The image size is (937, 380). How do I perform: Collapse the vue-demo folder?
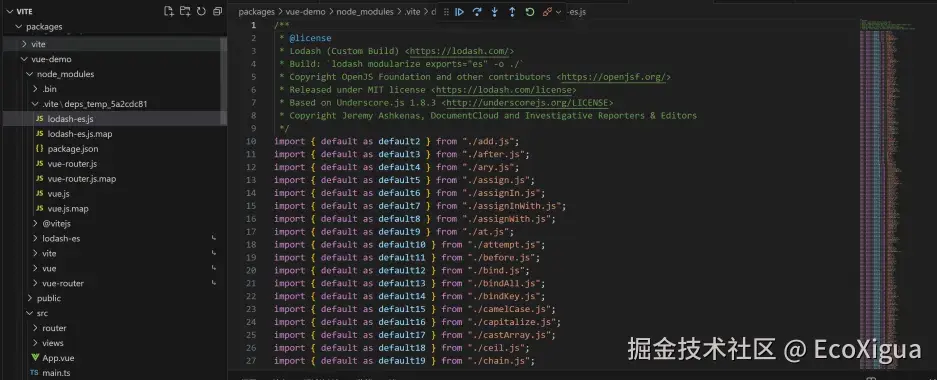24,59
